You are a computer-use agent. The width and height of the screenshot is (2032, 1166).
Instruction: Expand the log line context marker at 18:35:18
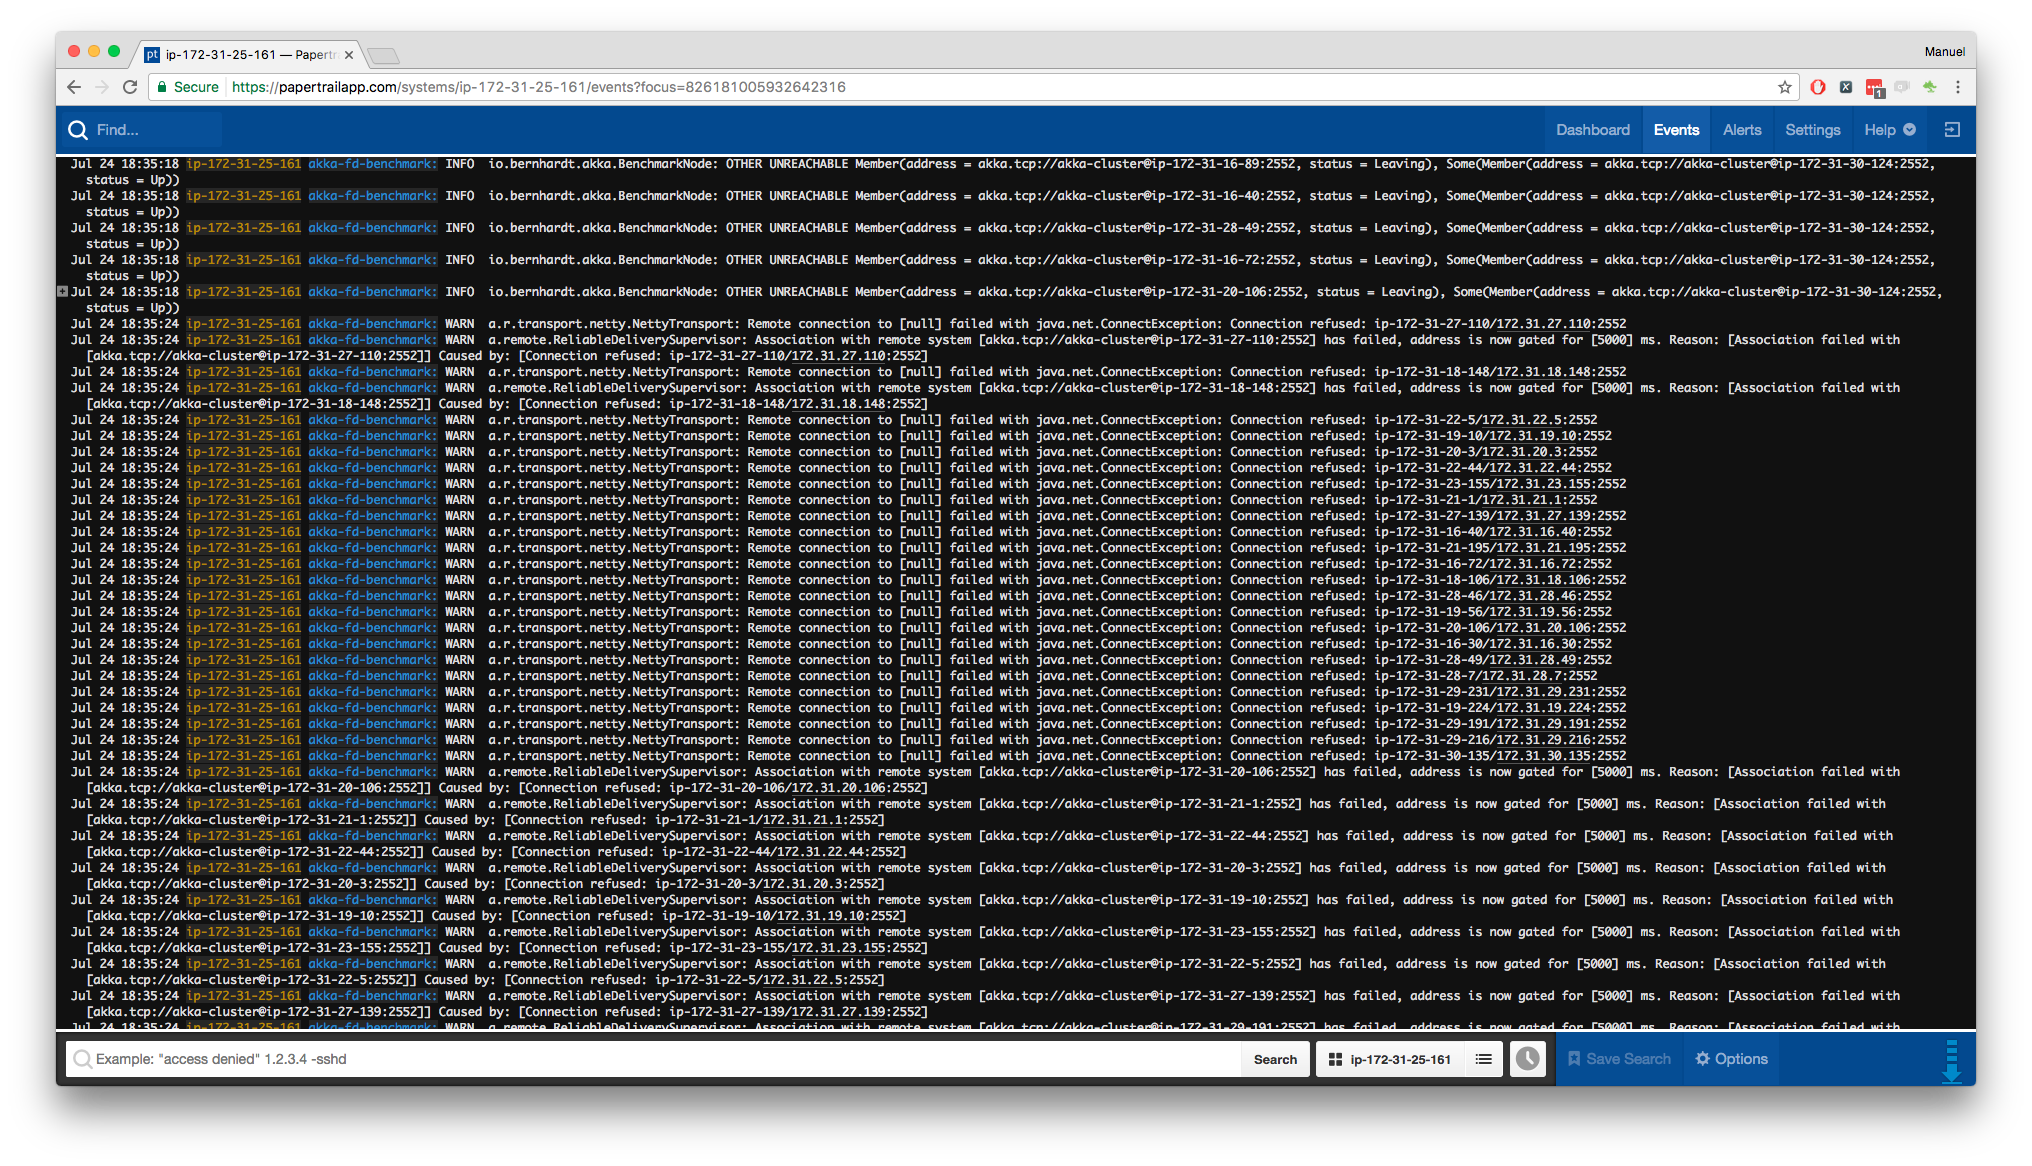[x=62, y=292]
